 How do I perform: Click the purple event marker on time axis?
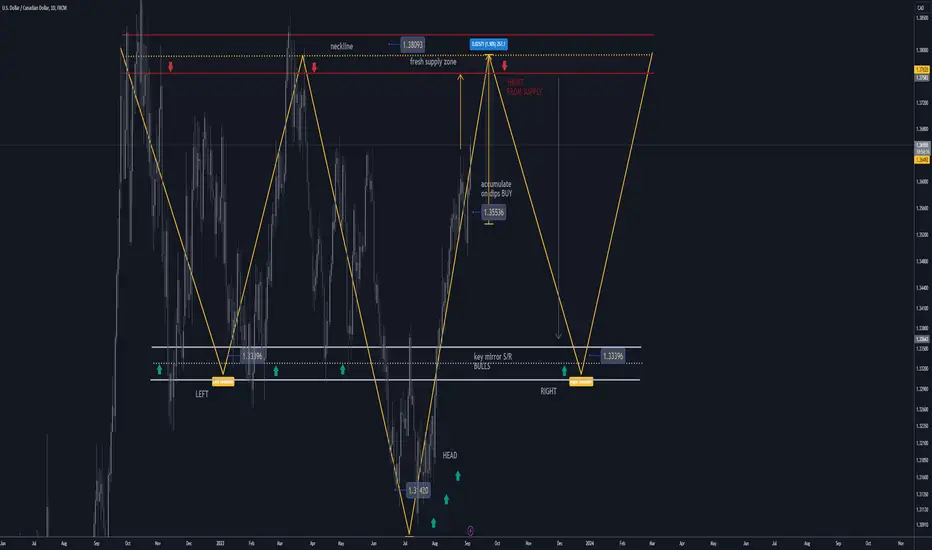(x=470, y=530)
